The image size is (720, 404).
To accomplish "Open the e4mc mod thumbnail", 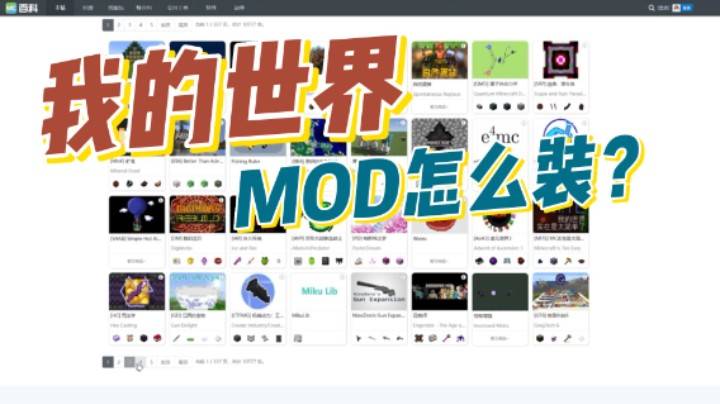I will point(500,136).
